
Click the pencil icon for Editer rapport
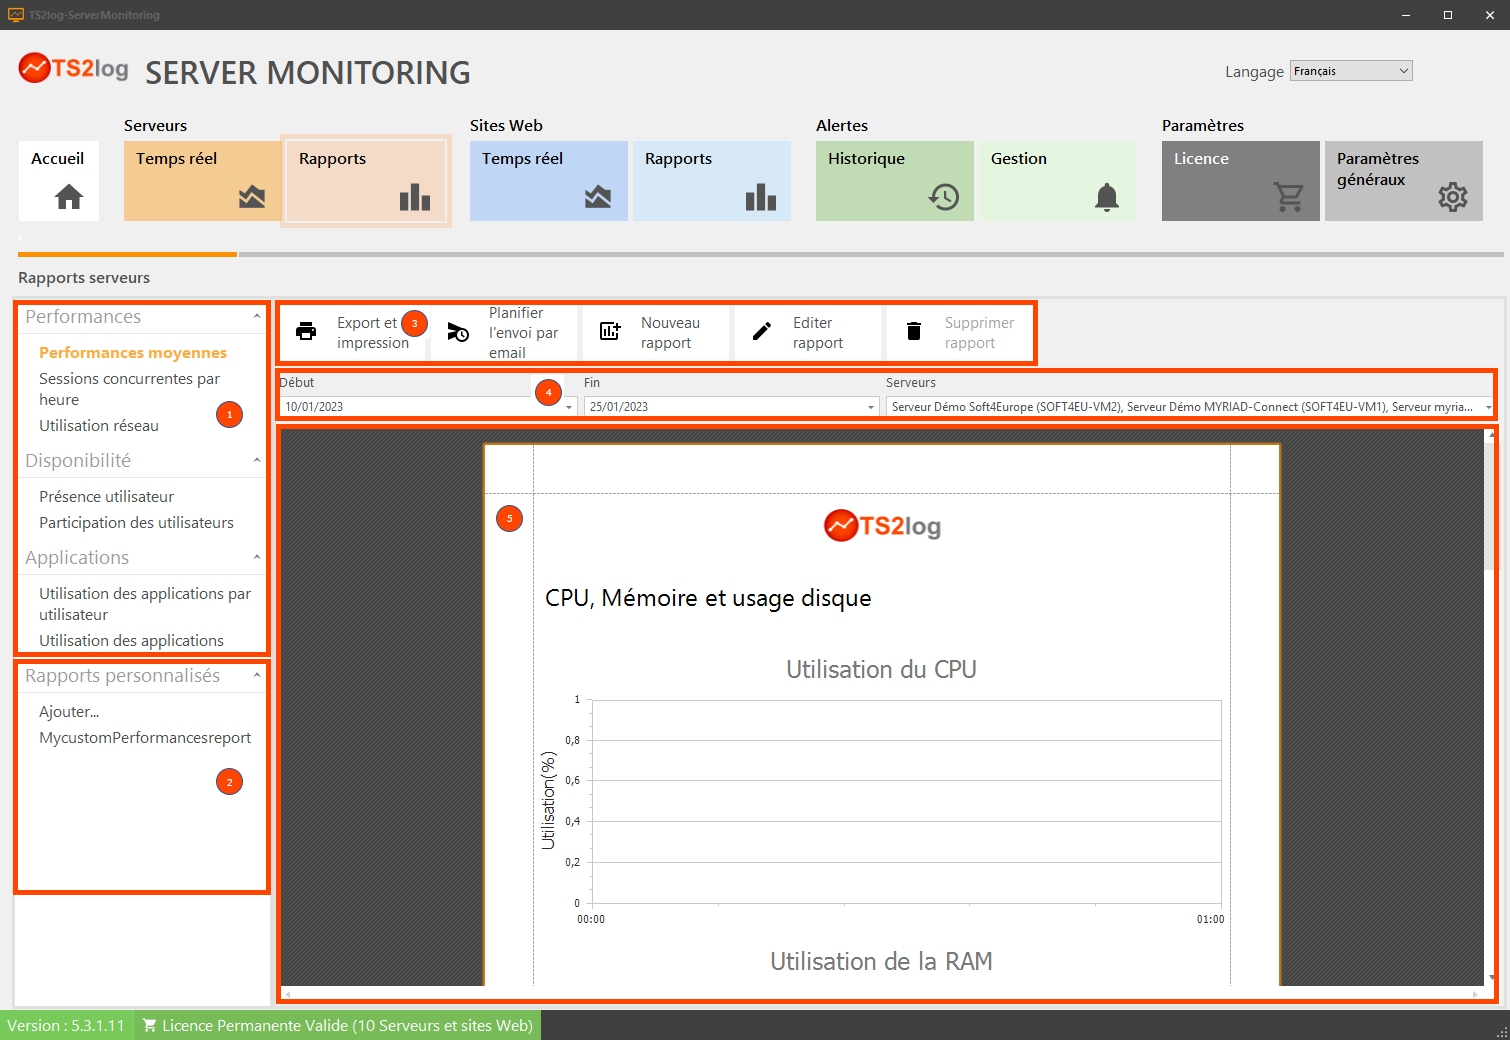click(x=762, y=331)
